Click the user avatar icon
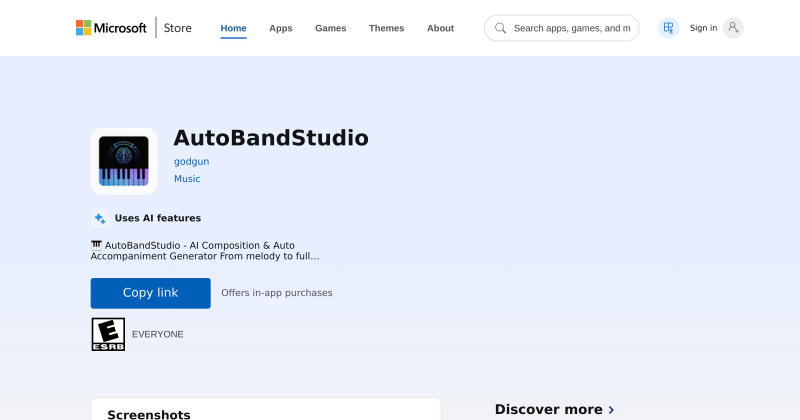 (x=733, y=28)
